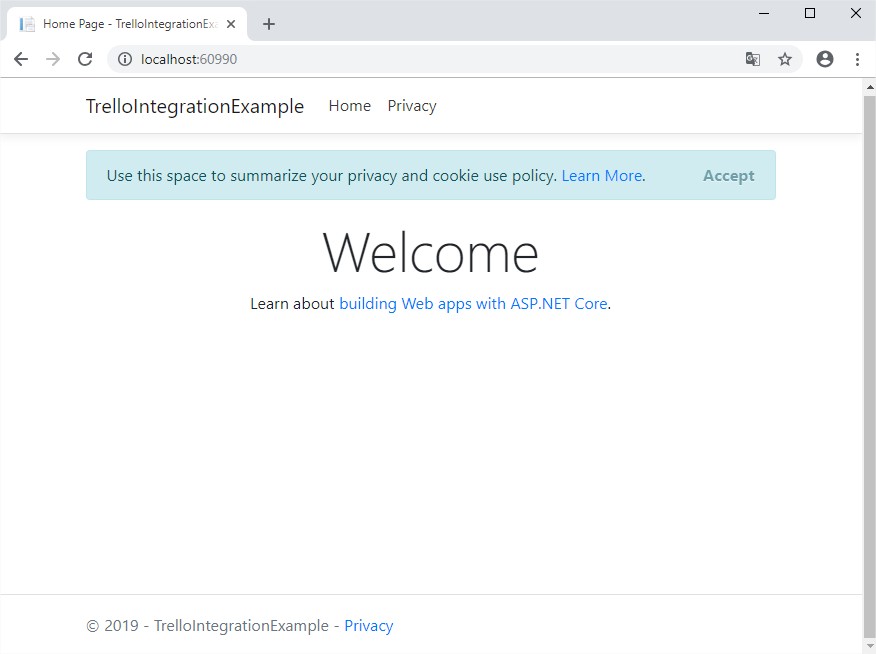Open Privacy in the navbar
Viewport: 876px width, 654px height.
pos(412,106)
